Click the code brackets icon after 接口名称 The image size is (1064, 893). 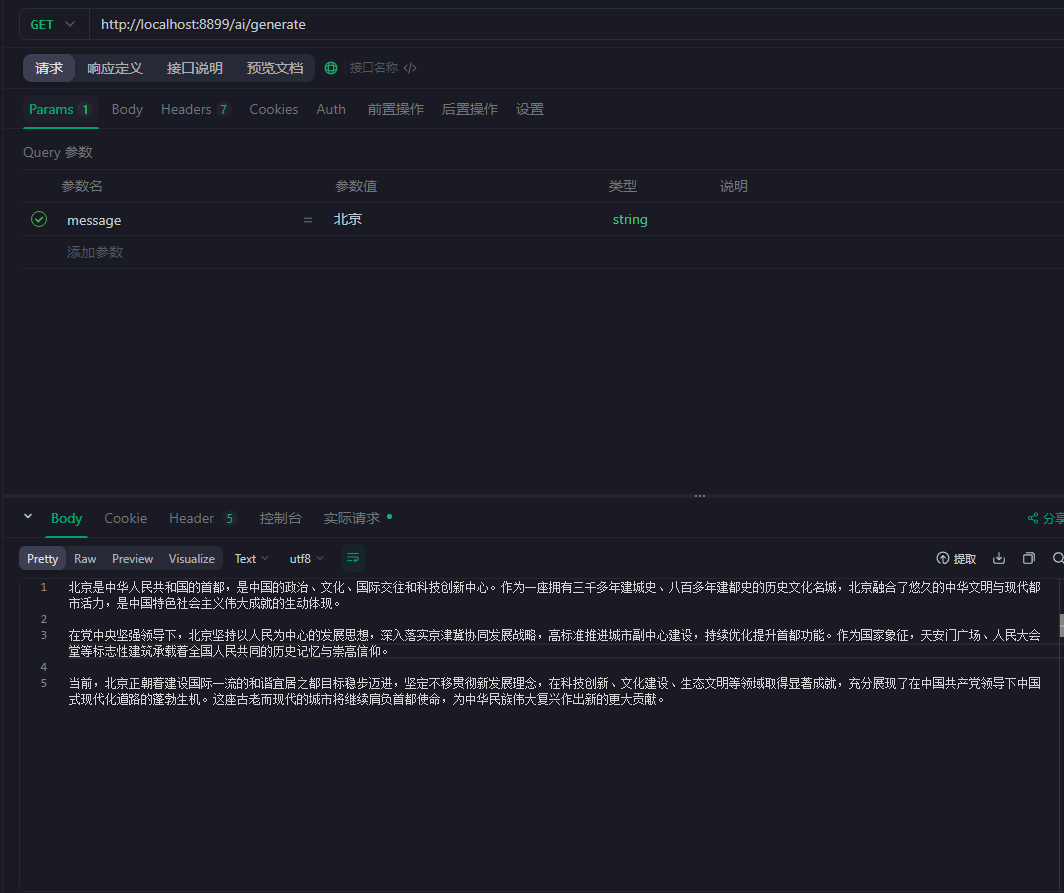(x=410, y=68)
